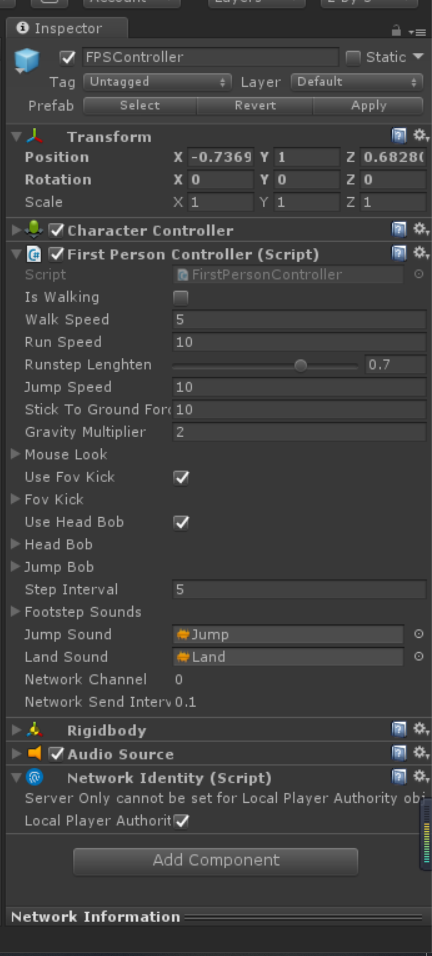Click the blue cube GameObject icon
This screenshot has height=956, width=432.
tap(27, 60)
